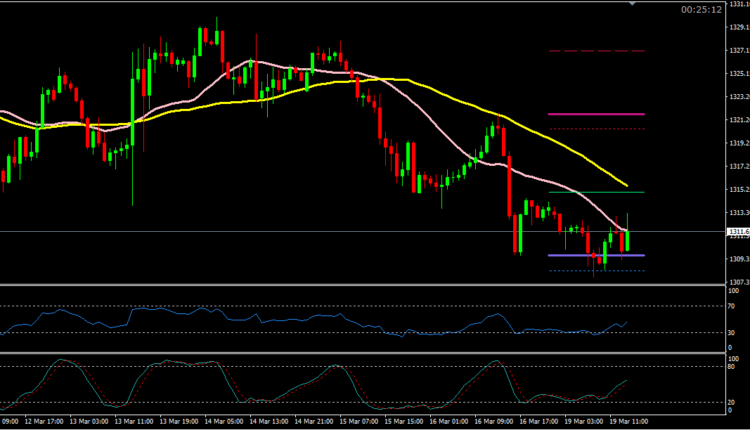Click the chart shift triangle marker at top
Viewport: 750px width, 430px height.
[631, 4]
